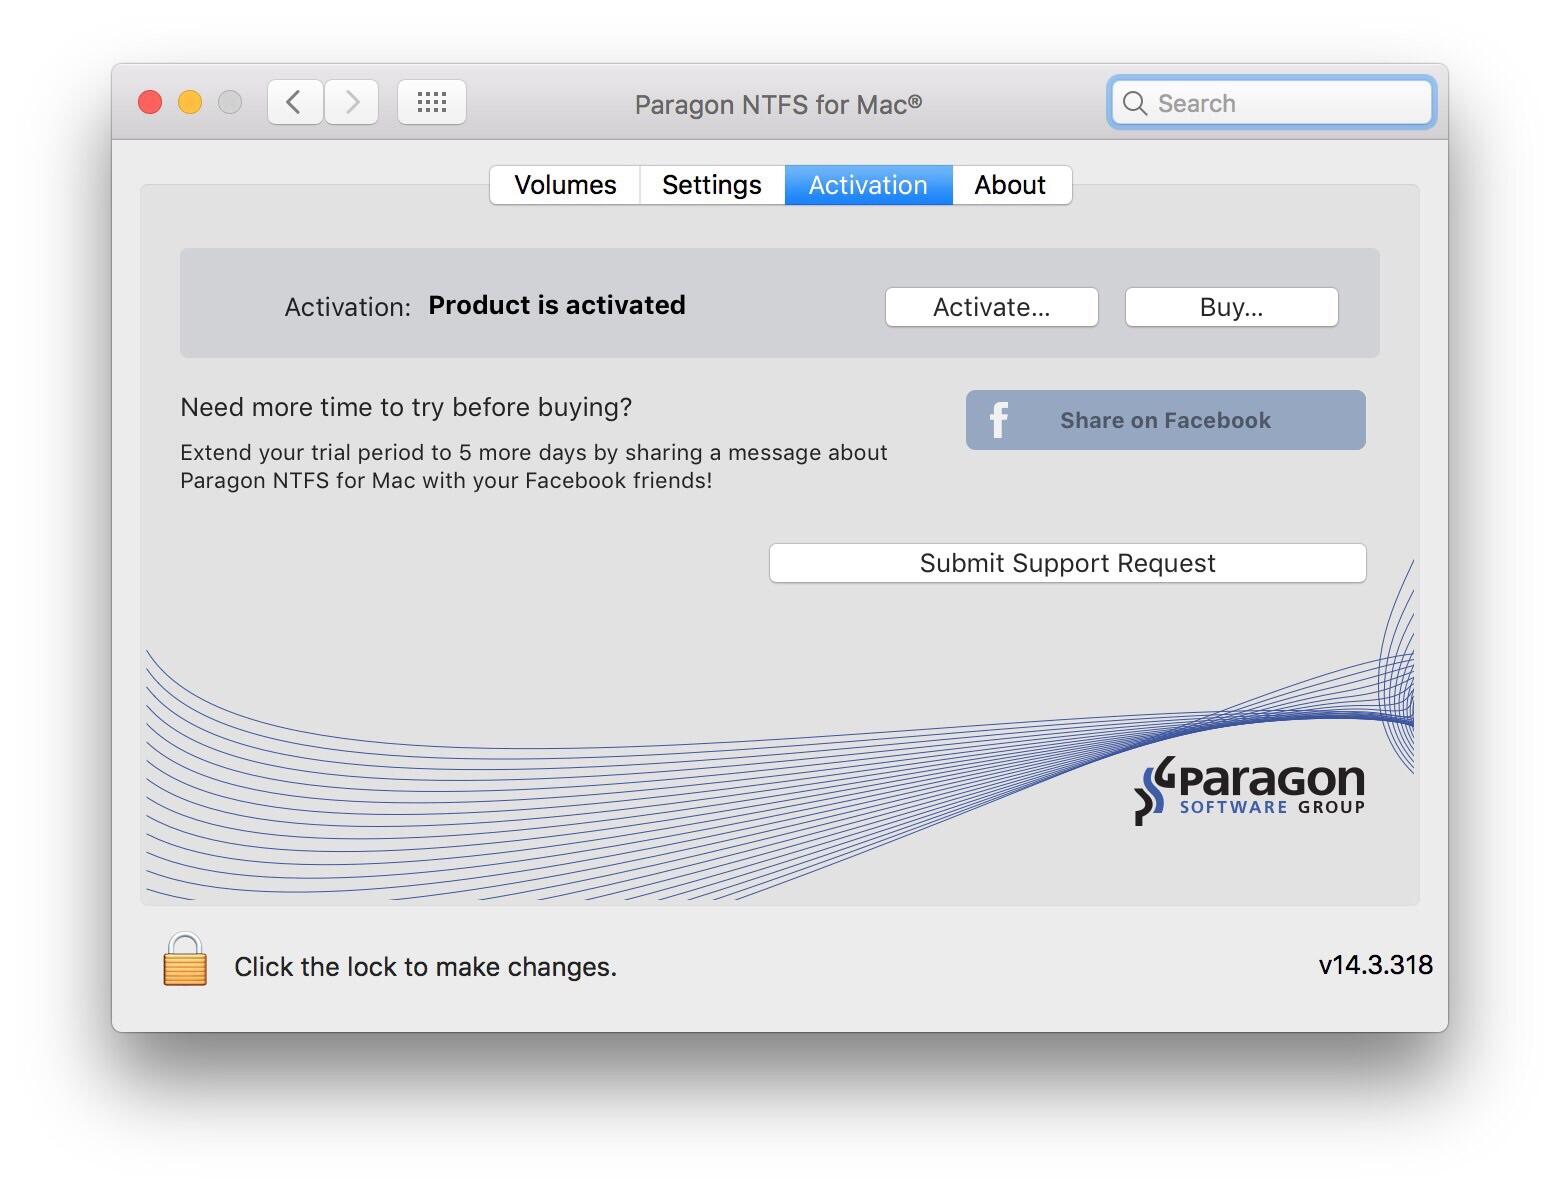Viewport: 1560px width, 1192px height.
Task: Click the Buy... button
Action: (1232, 307)
